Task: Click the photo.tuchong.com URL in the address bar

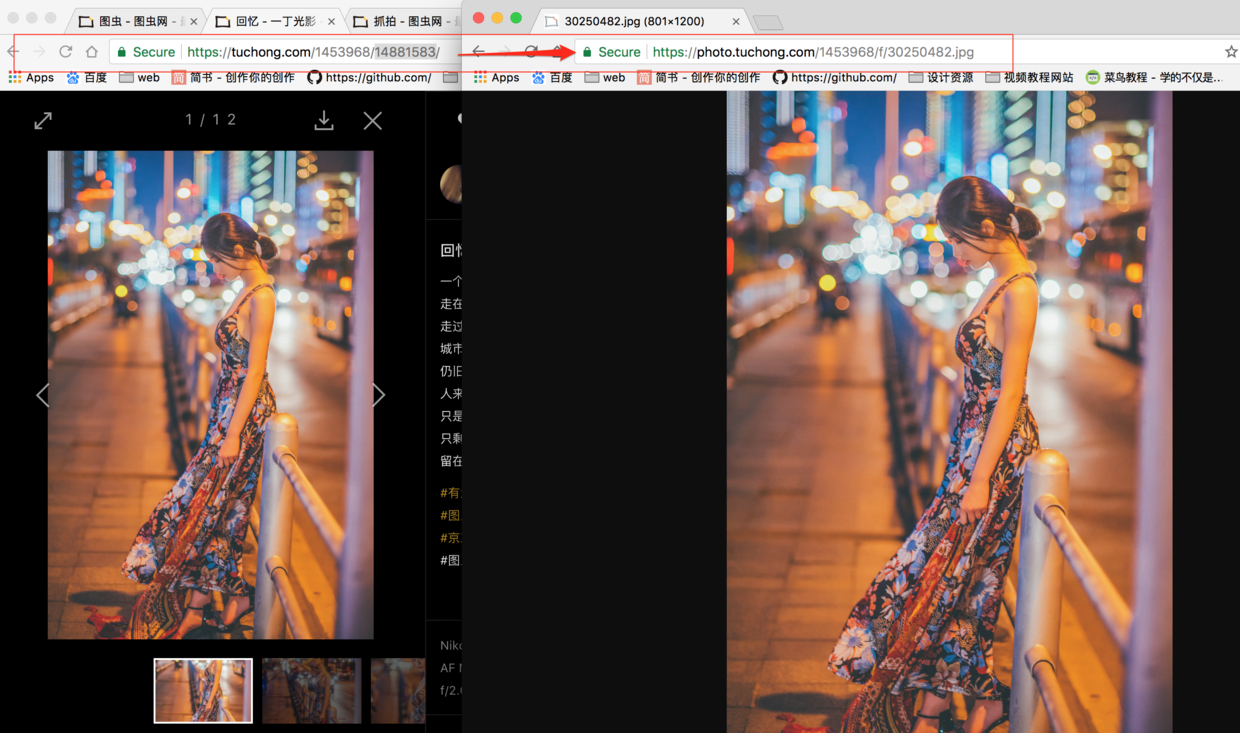Action: tap(813, 52)
